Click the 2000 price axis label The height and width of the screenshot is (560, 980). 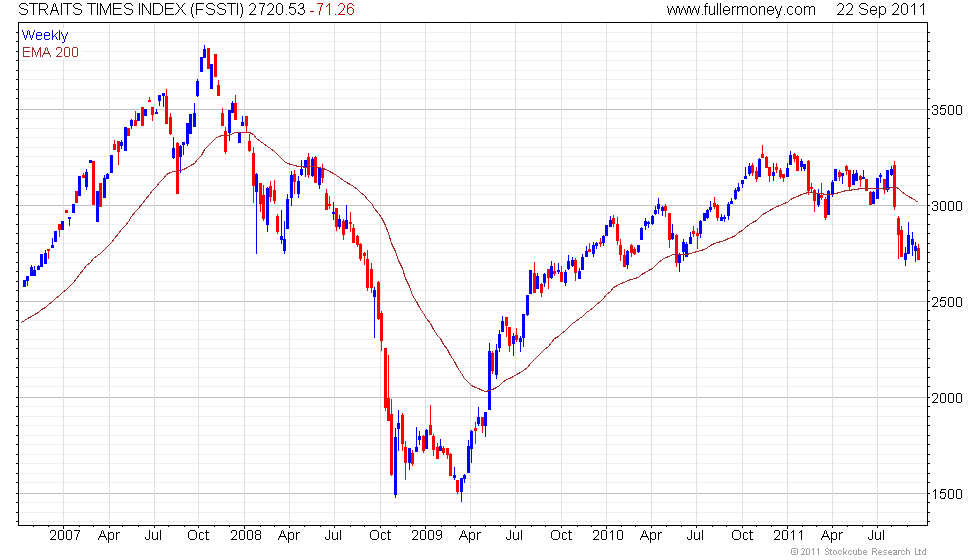tap(947, 398)
